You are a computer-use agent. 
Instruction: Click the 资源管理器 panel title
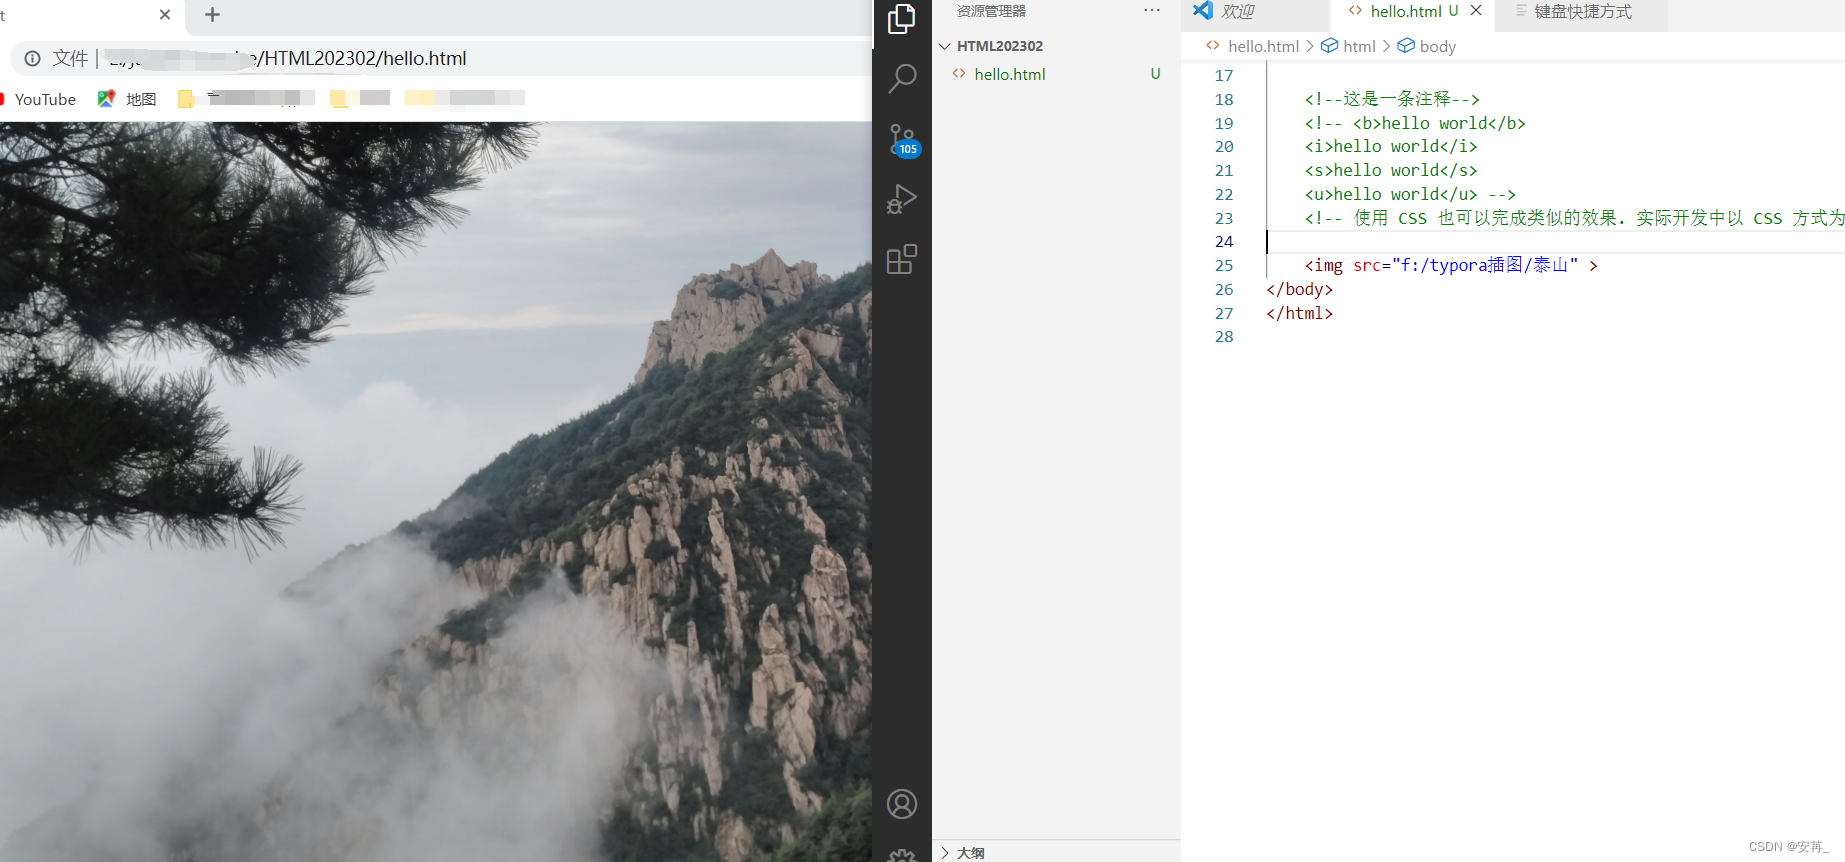pos(991,11)
